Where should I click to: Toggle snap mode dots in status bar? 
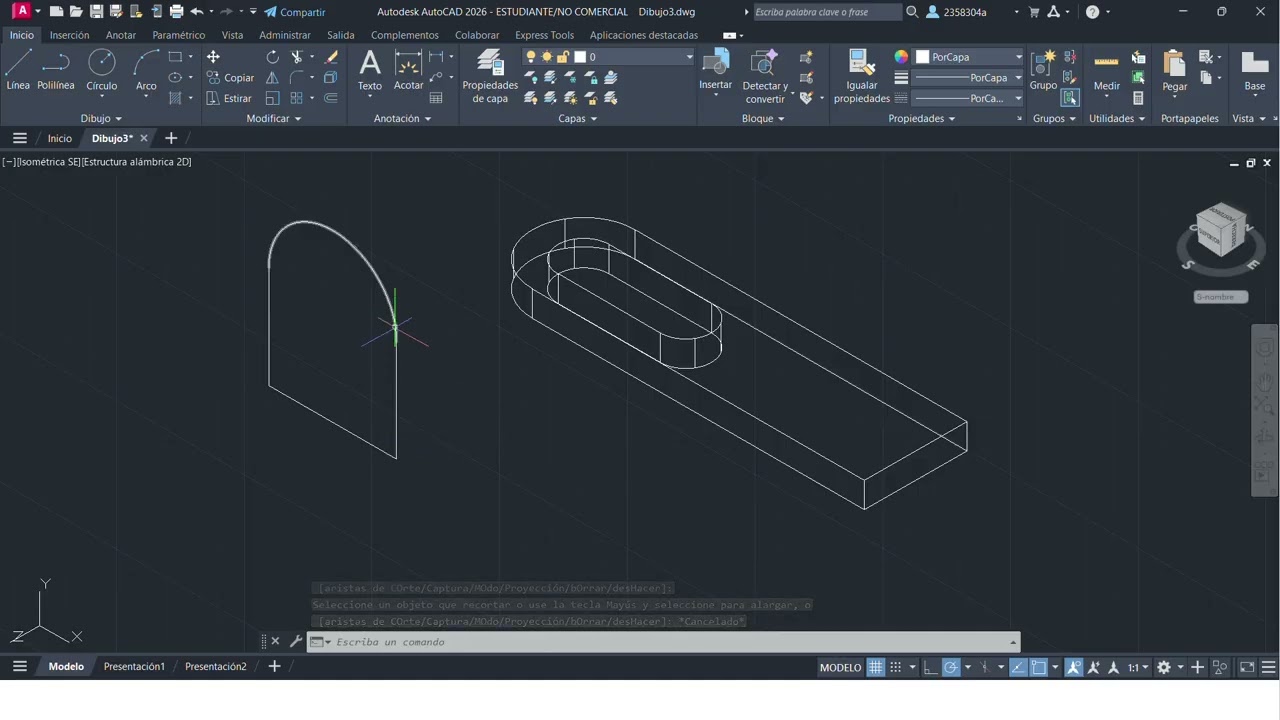coord(896,667)
